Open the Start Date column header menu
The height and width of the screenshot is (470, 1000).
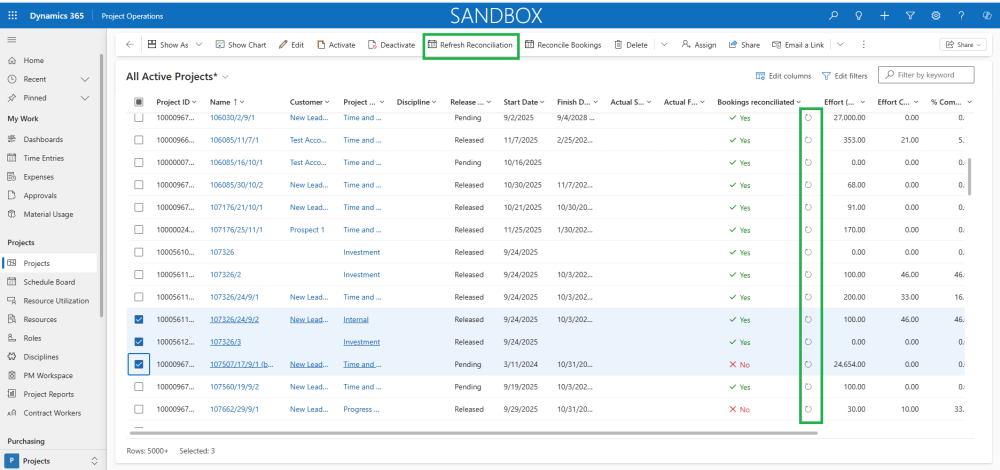524,102
